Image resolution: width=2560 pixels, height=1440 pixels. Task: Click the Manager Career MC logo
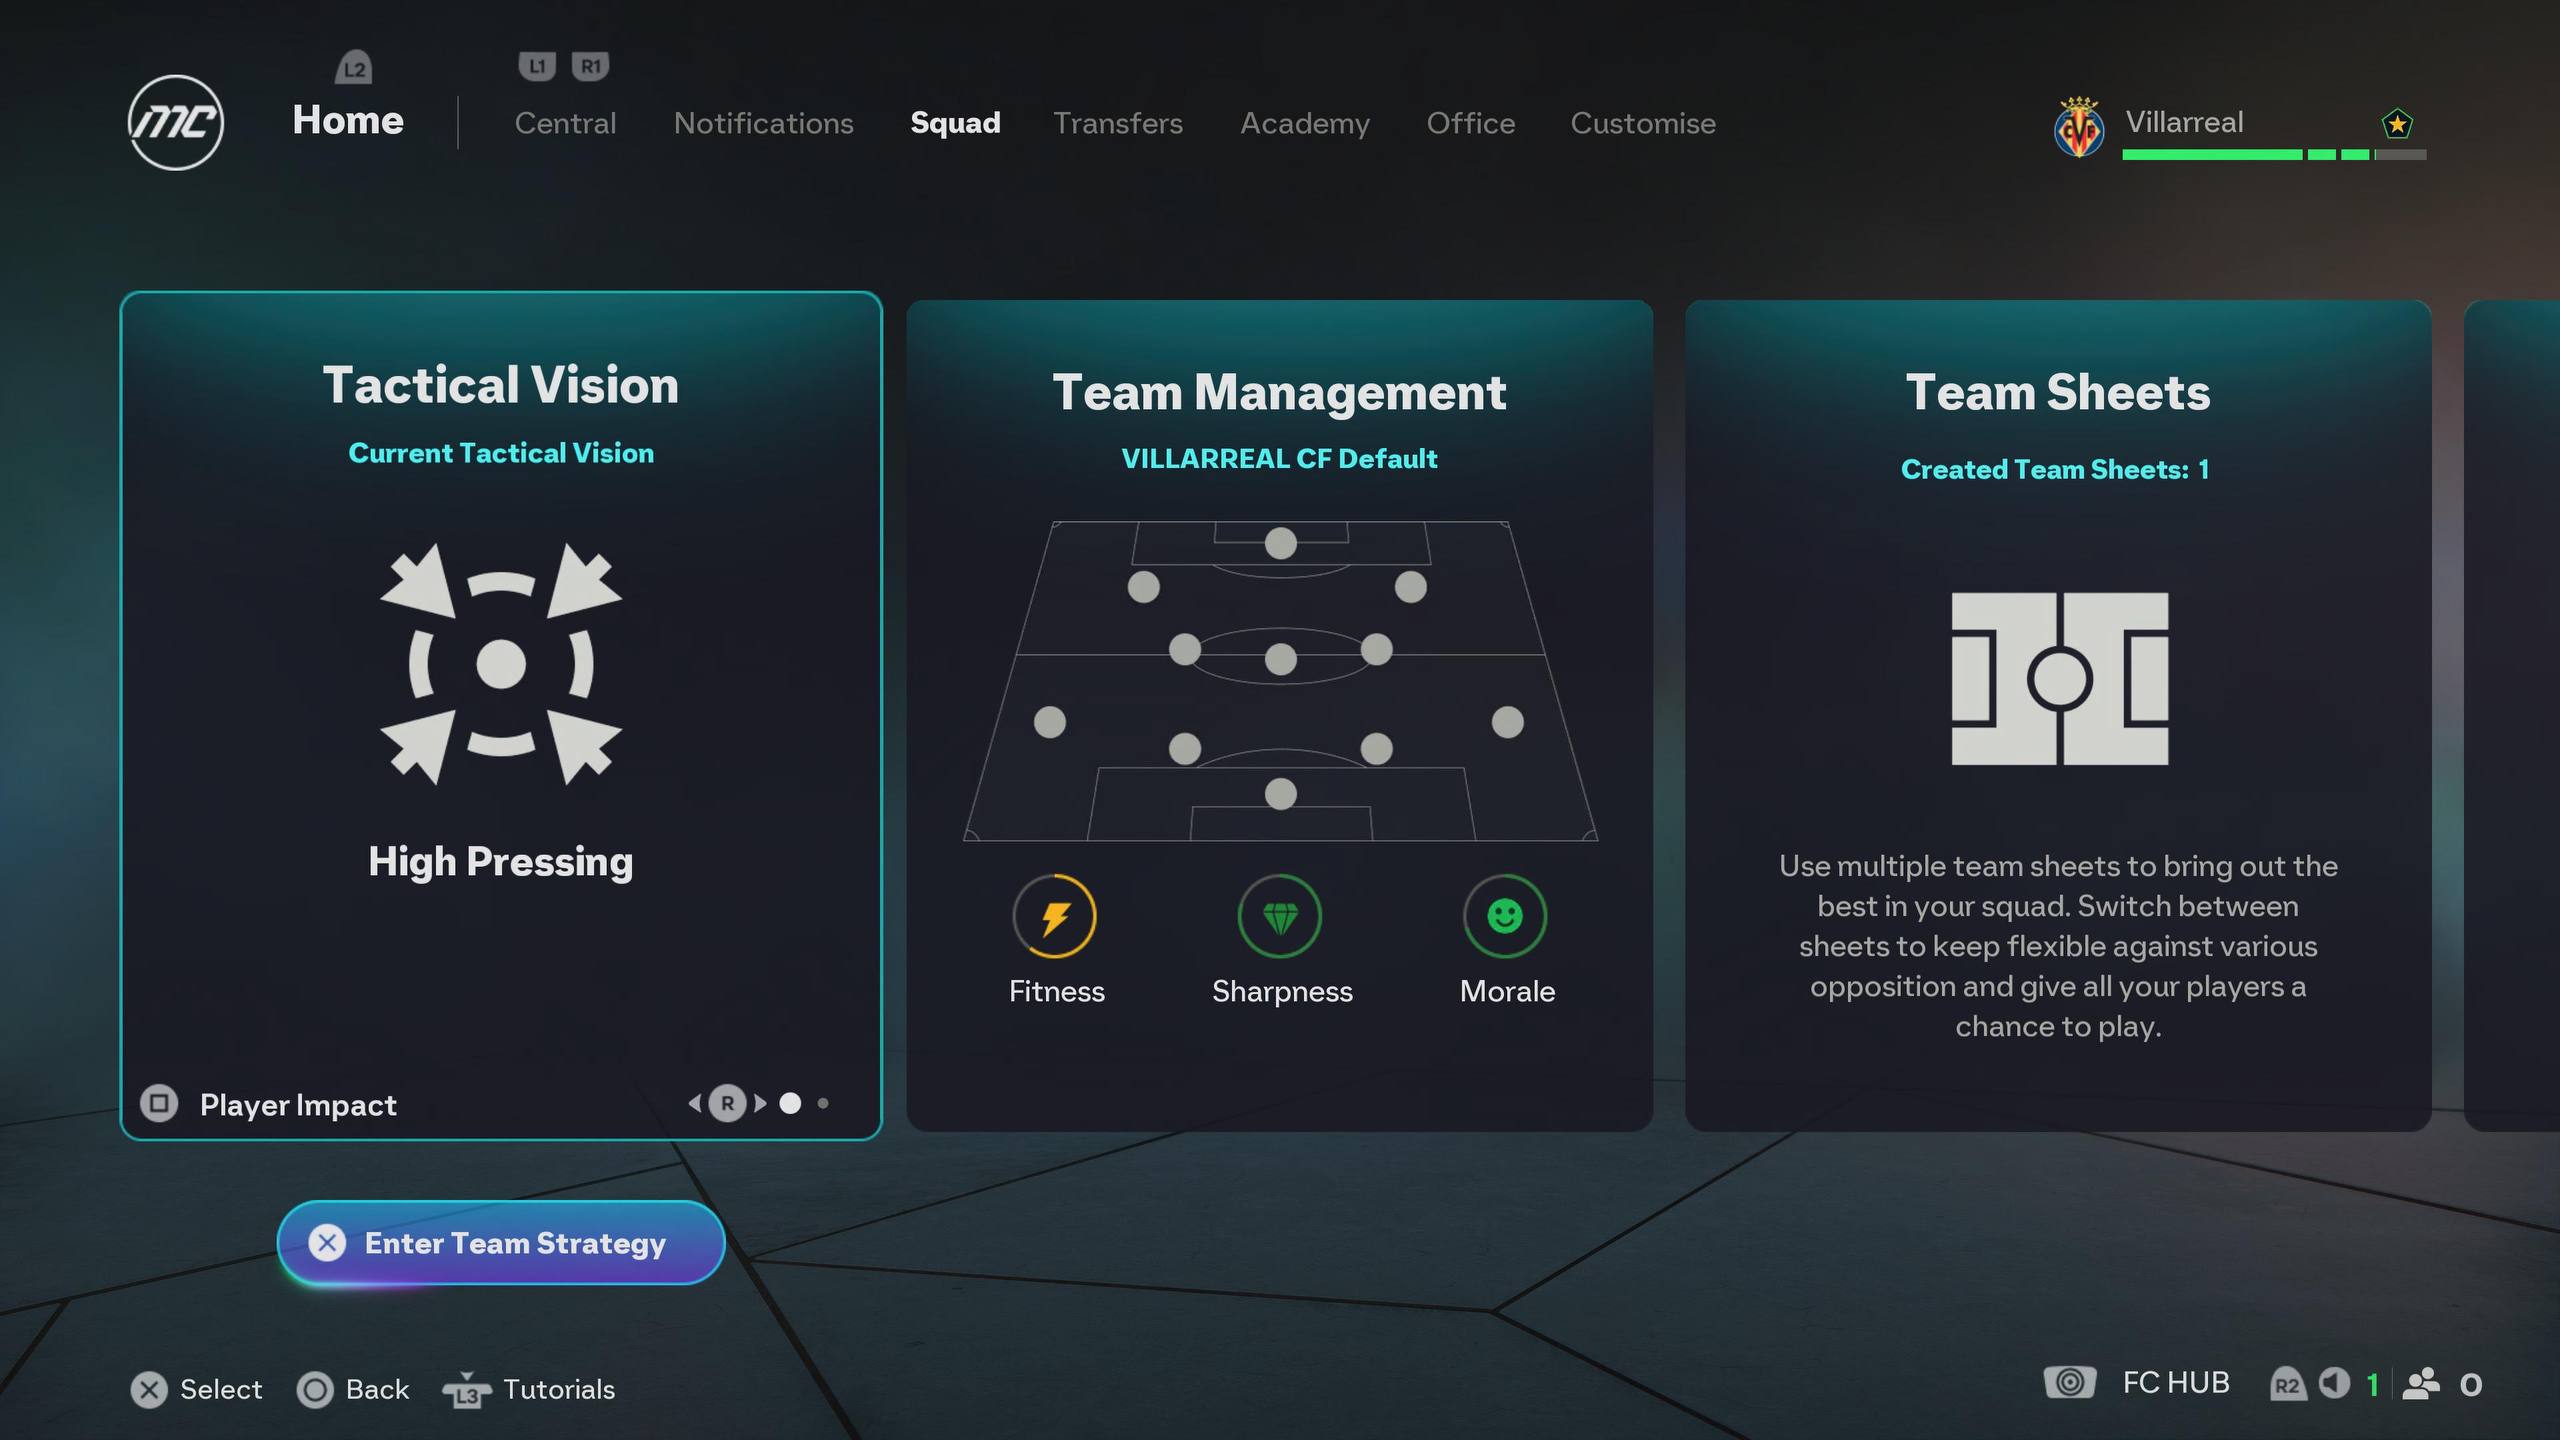pyautogui.click(x=176, y=123)
